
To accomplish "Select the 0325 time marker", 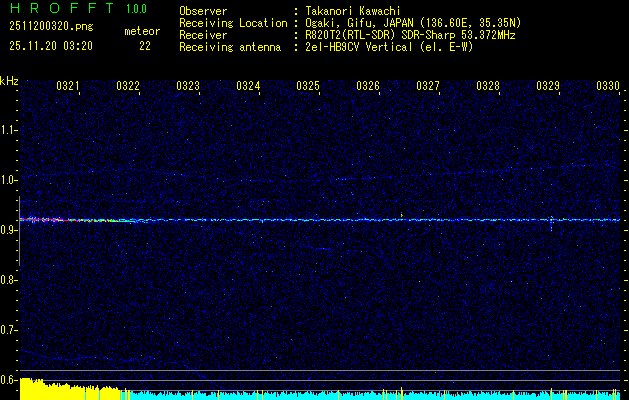I will [308, 86].
